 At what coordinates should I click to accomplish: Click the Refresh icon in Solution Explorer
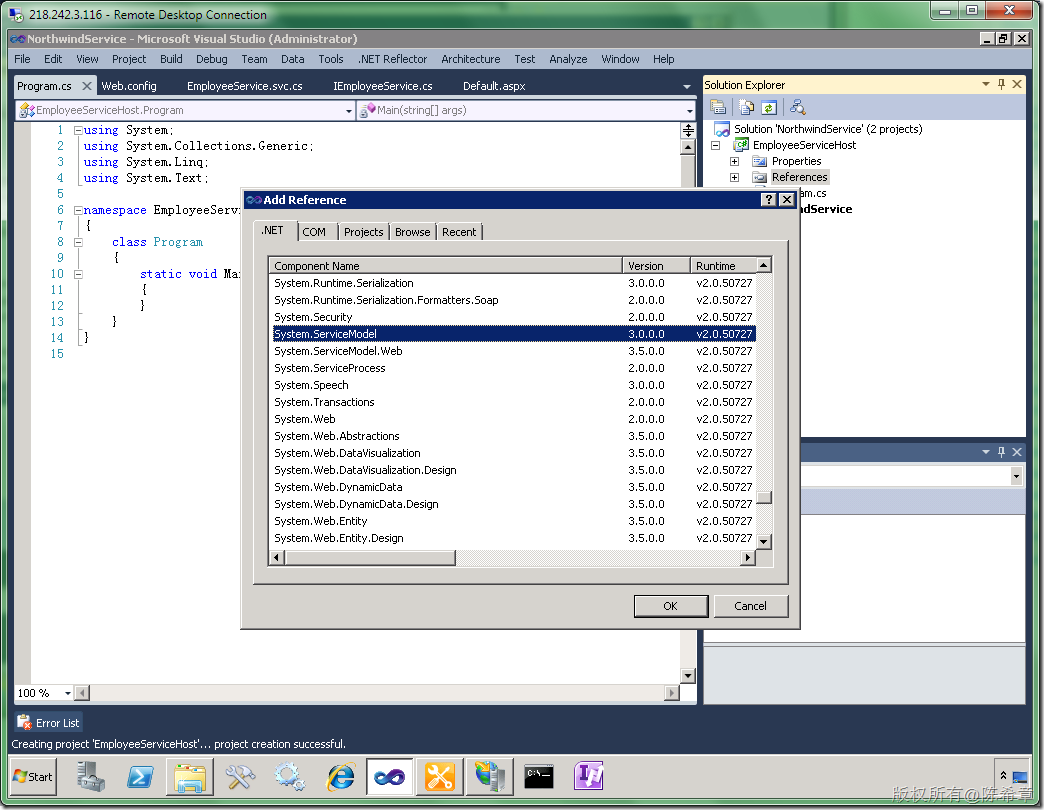769,107
